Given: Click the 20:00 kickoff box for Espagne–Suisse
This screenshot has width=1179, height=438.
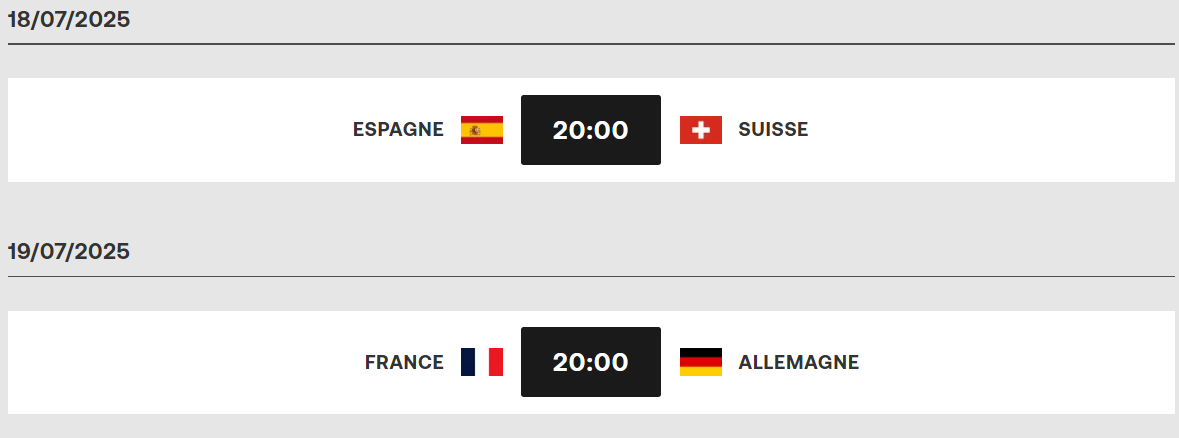Looking at the screenshot, I should [x=591, y=130].
